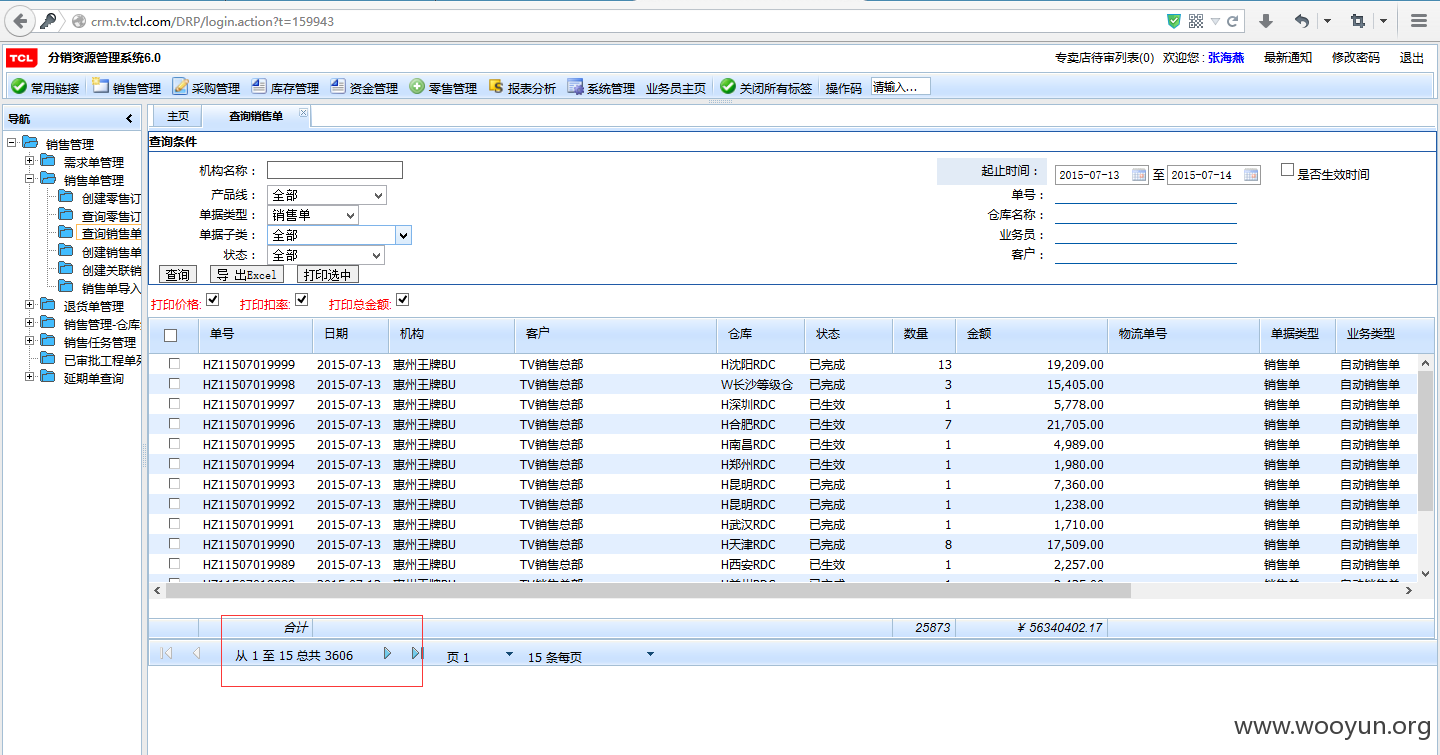Click the browser back arrow button

click(x=20, y=21)
